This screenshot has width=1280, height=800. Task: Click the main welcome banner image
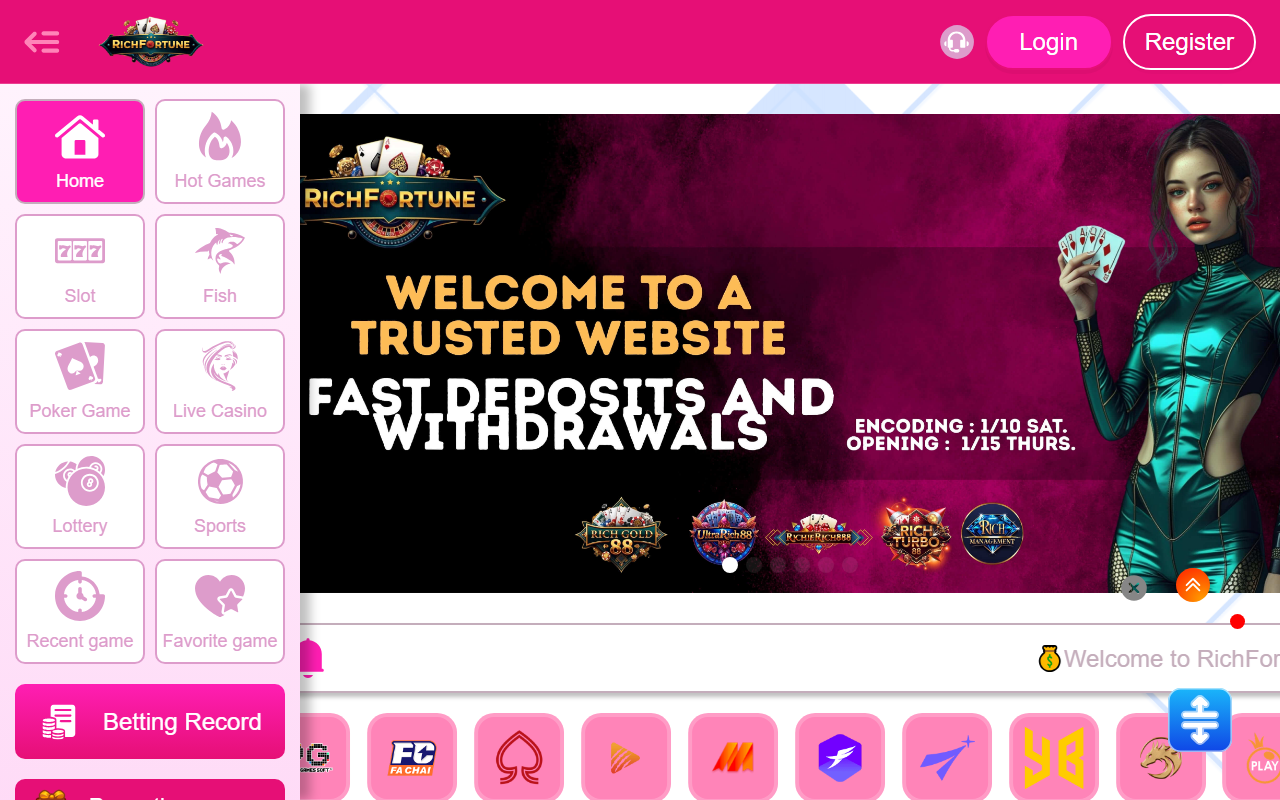[x=790, y=353]
